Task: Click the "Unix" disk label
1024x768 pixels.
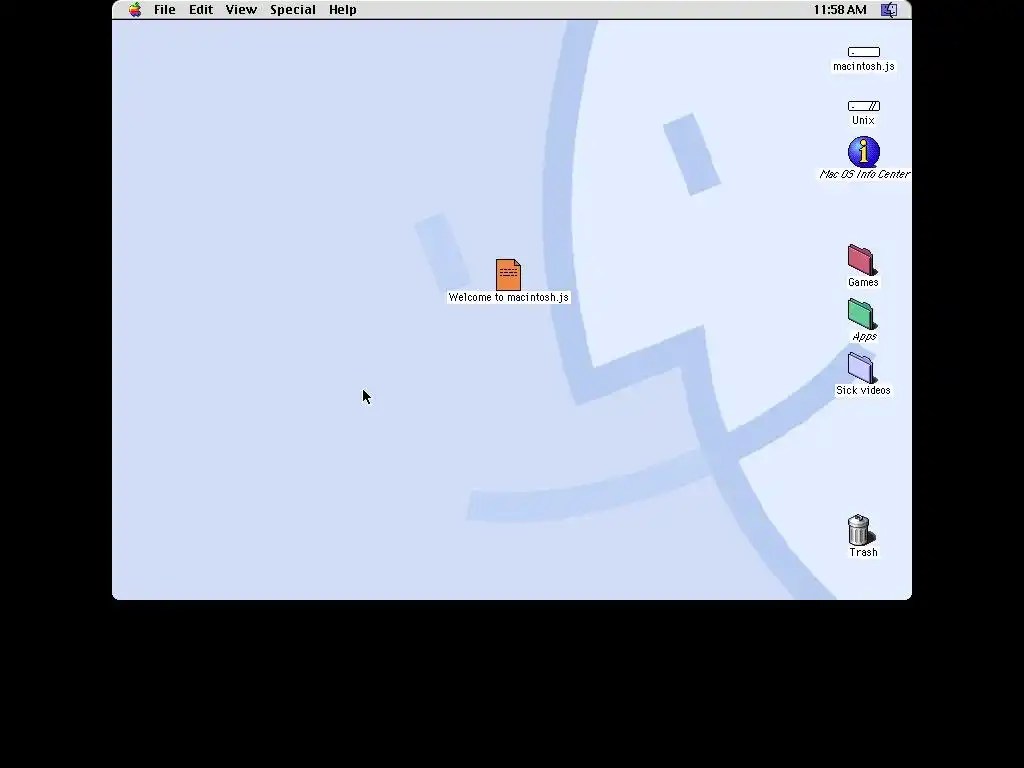Action: tap(863, 120)
